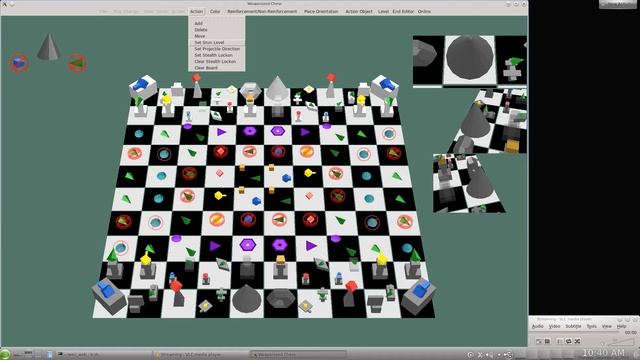Click End Editor in menu bar
Screen dimensions: 640x360
pos(403,11)
